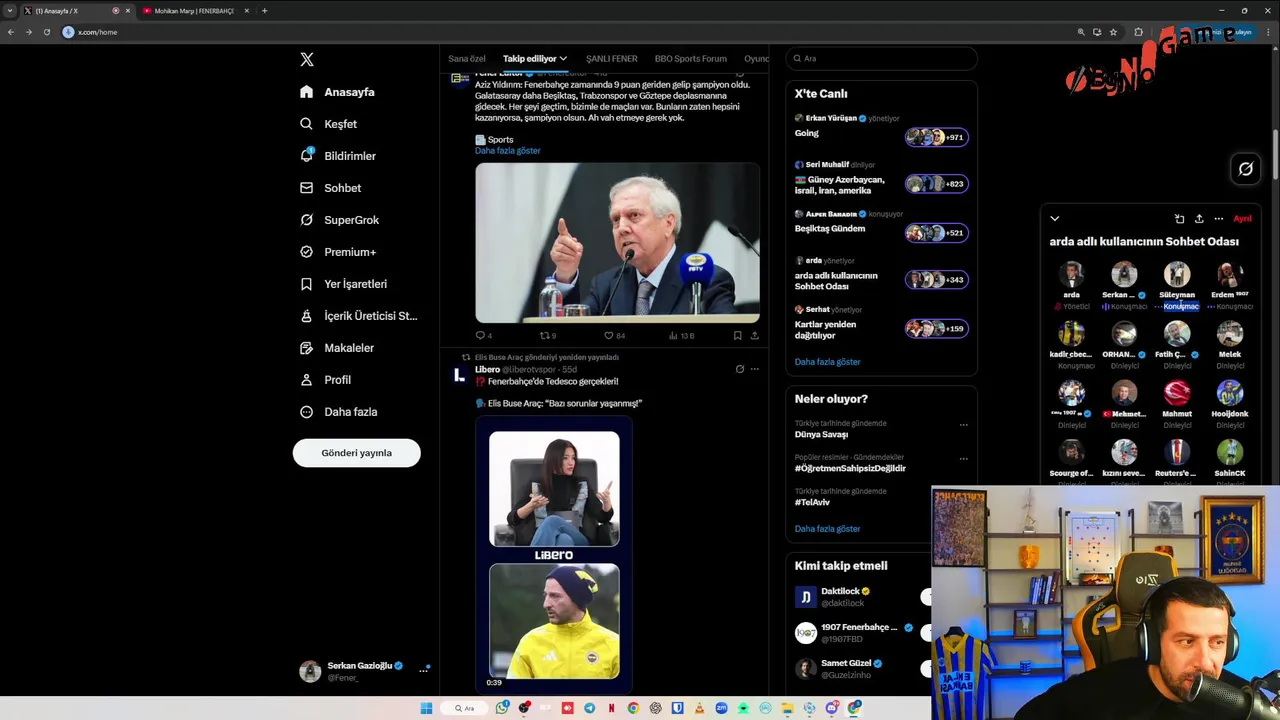Click Ayrıl to leave the space
This screenshot has width=1280, height=720.
click(x=1242, y=219)
